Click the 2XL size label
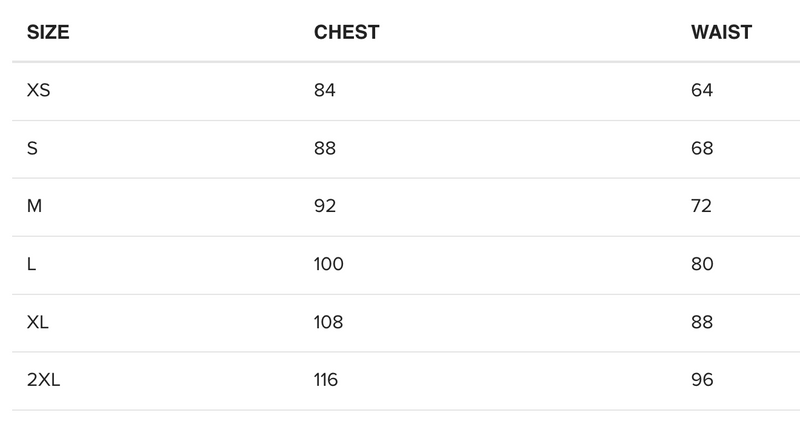800x424 pixels. pos(43,381)
